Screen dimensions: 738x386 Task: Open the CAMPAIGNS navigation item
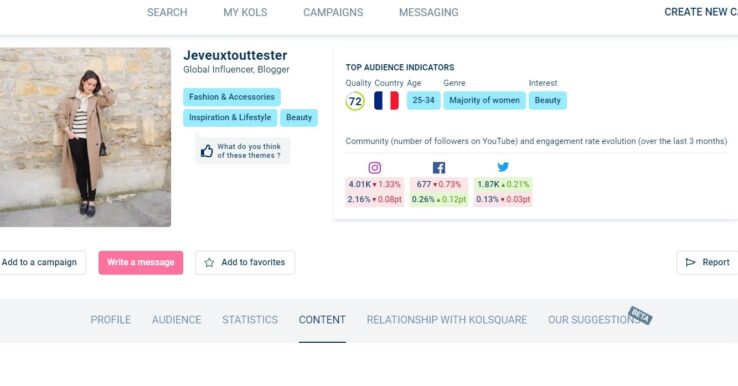tap(333, 12)
